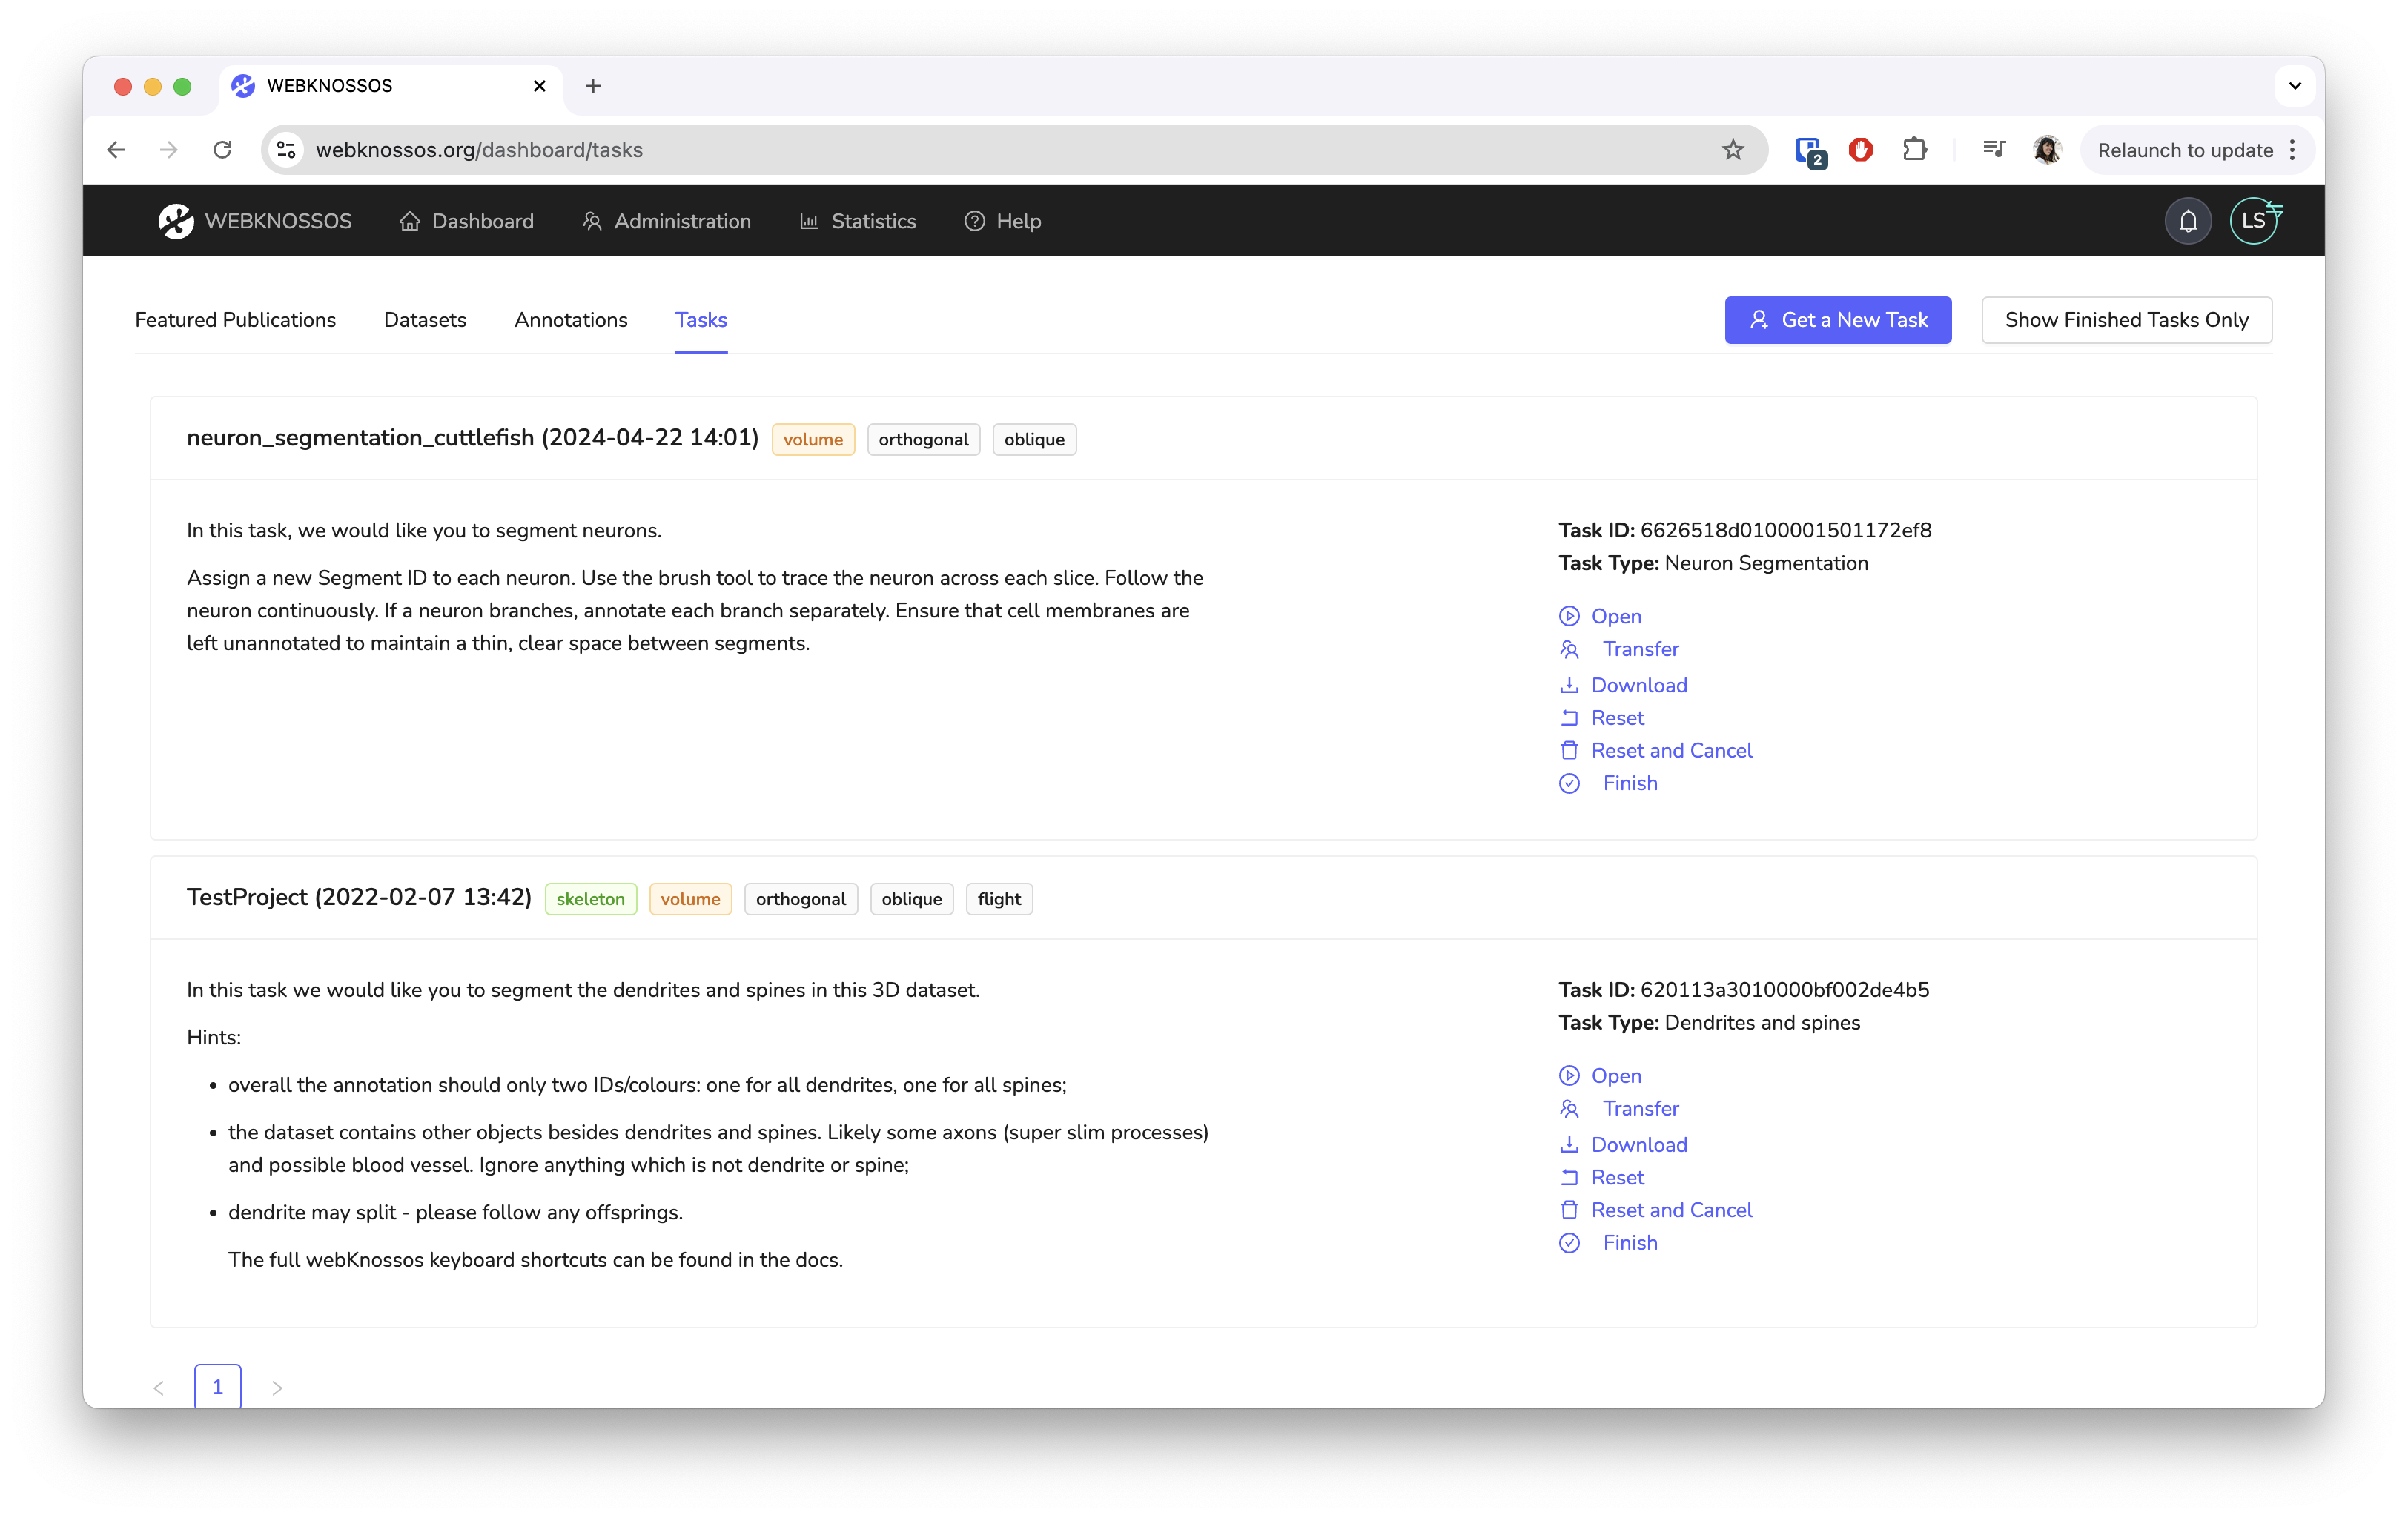The height and width of the screenshot is (1518, 2408).
Task: Click the WEBKNOSSOS logo icon
Action: click(176, 221)
